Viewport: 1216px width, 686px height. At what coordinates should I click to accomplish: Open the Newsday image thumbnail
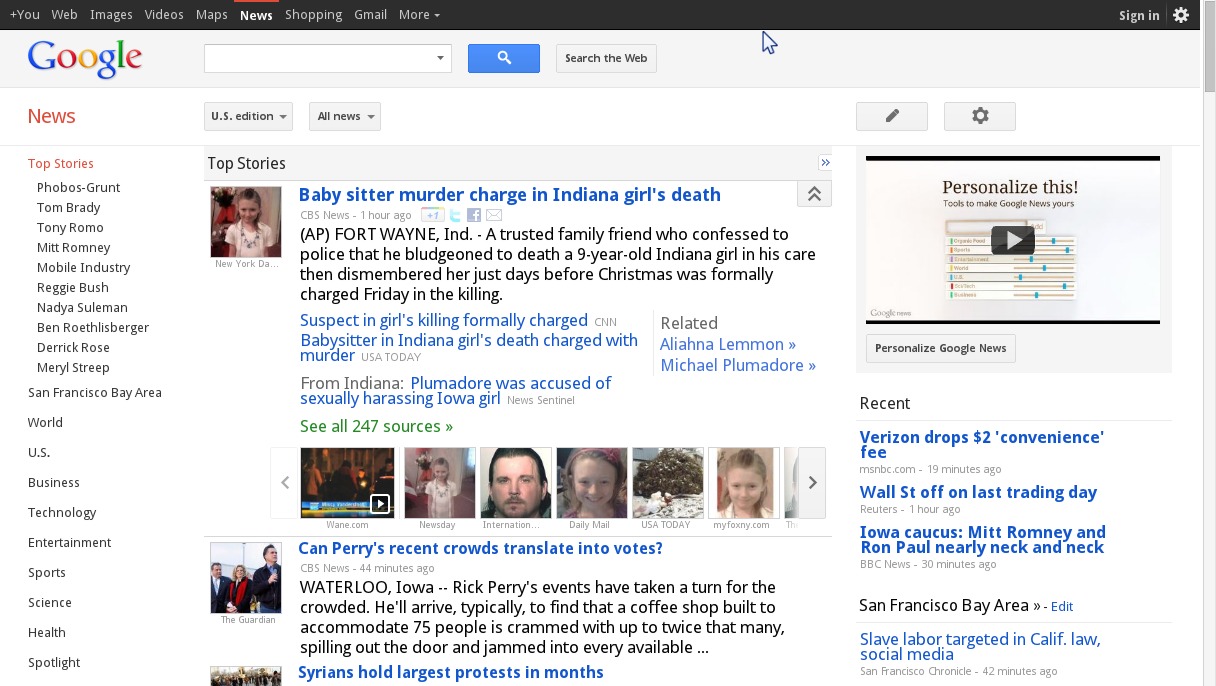tap(440, 483)
